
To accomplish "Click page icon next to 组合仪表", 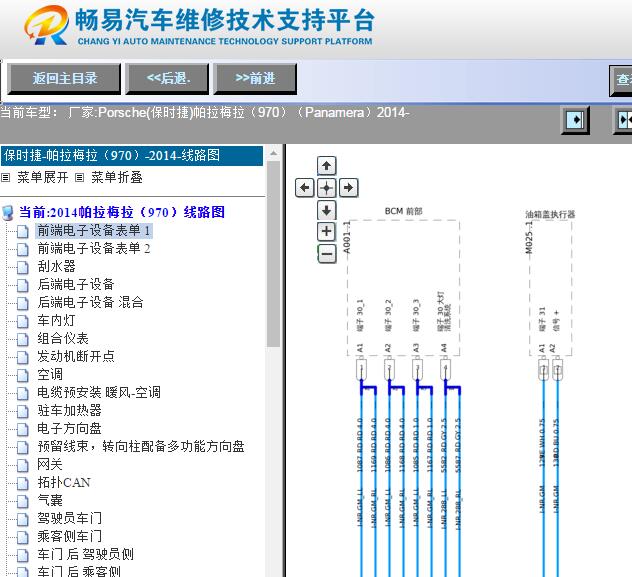I will pyautogui.click(x=23, y=339).
